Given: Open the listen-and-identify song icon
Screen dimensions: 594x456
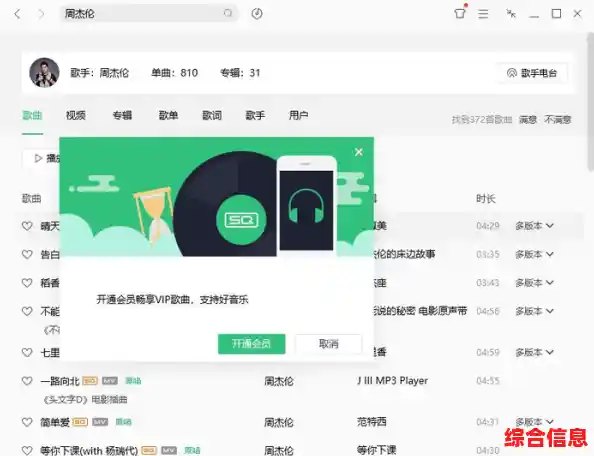Looking at the screenshot, I should 257,14.
